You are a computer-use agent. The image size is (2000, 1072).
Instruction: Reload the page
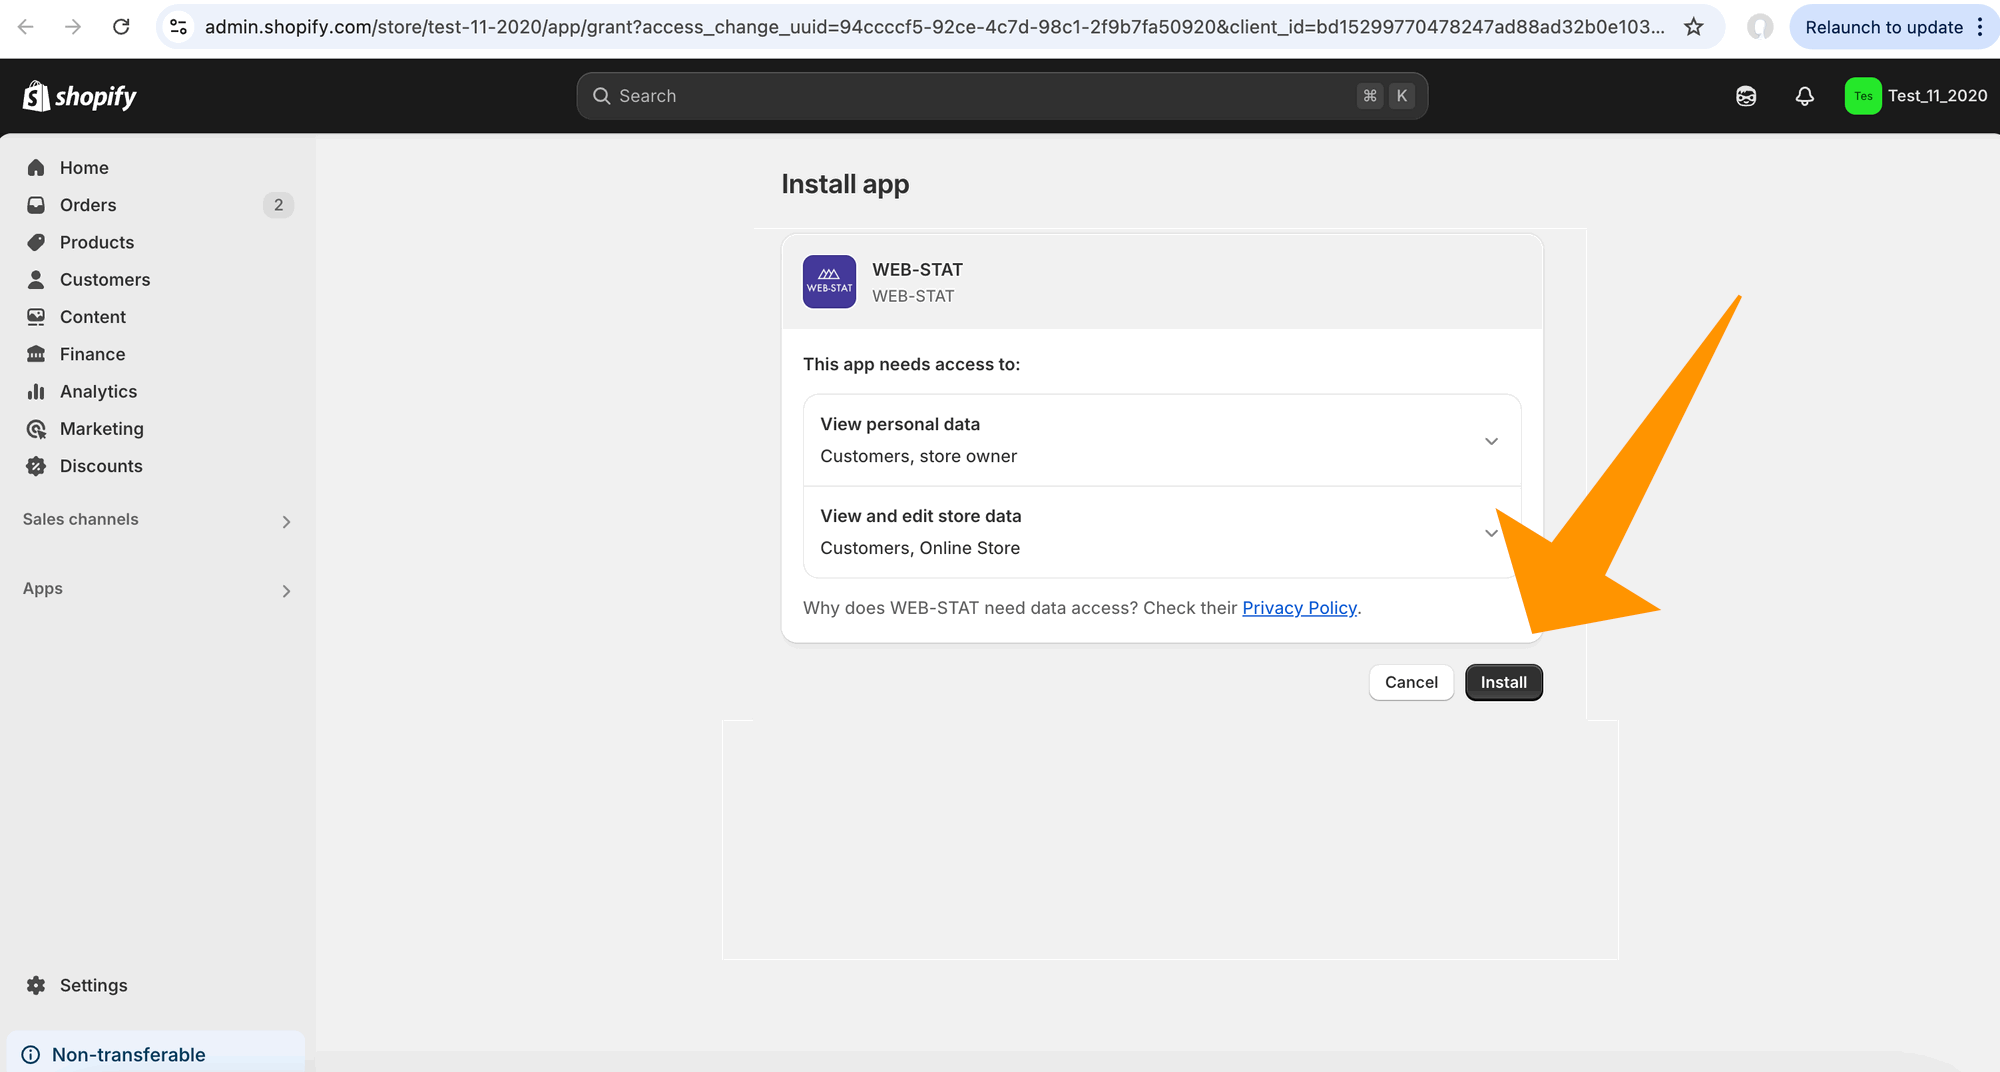(121, 27)
